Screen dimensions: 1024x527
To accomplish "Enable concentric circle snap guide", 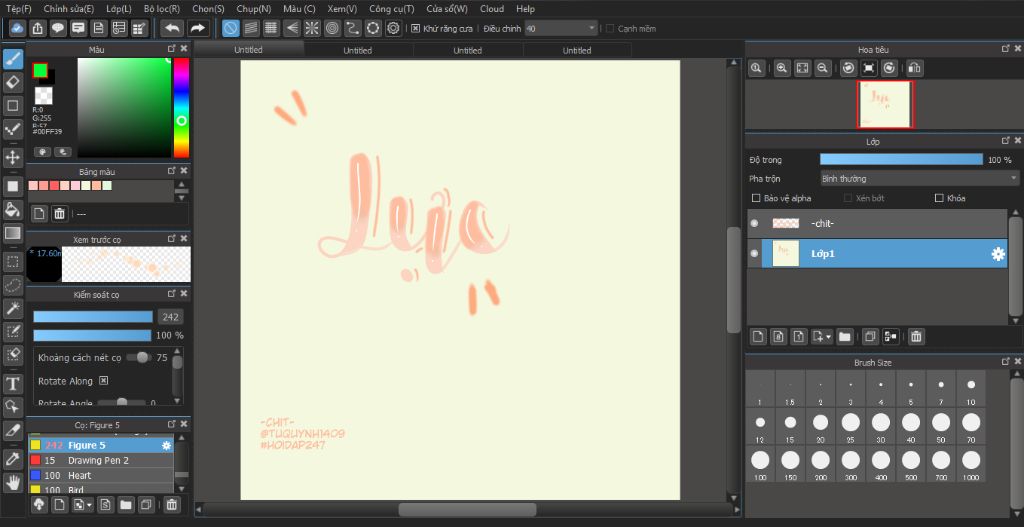I will tap(332, 28).
